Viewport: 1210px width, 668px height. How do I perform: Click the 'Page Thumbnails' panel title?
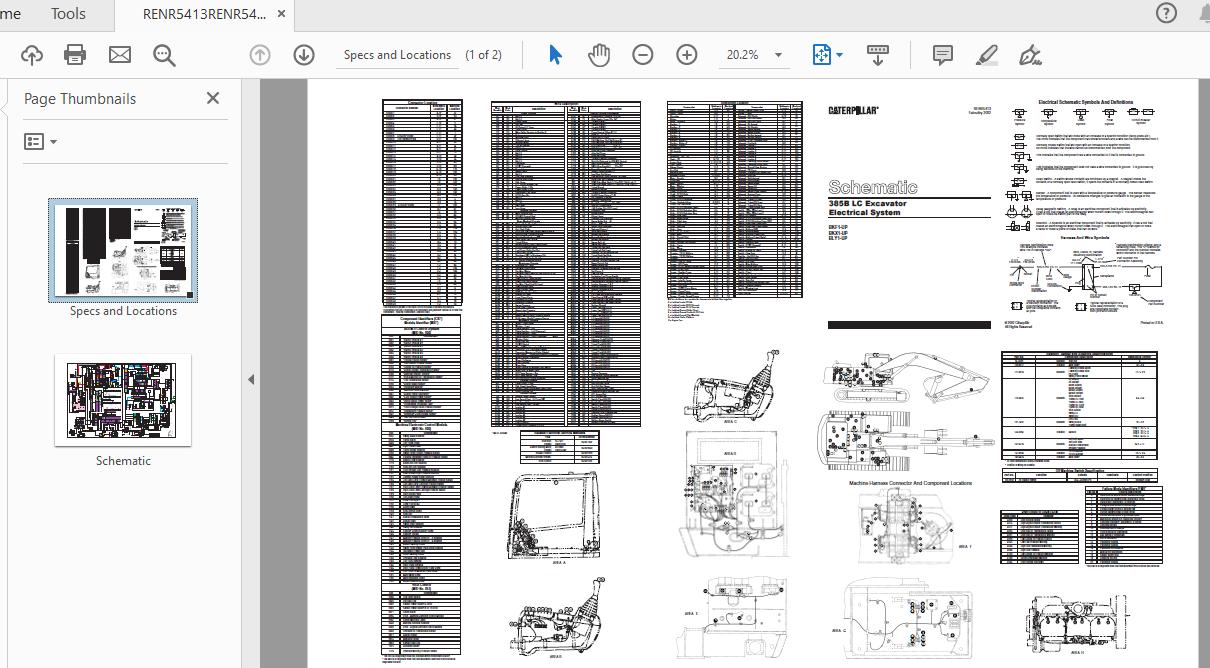coord(80,98)
